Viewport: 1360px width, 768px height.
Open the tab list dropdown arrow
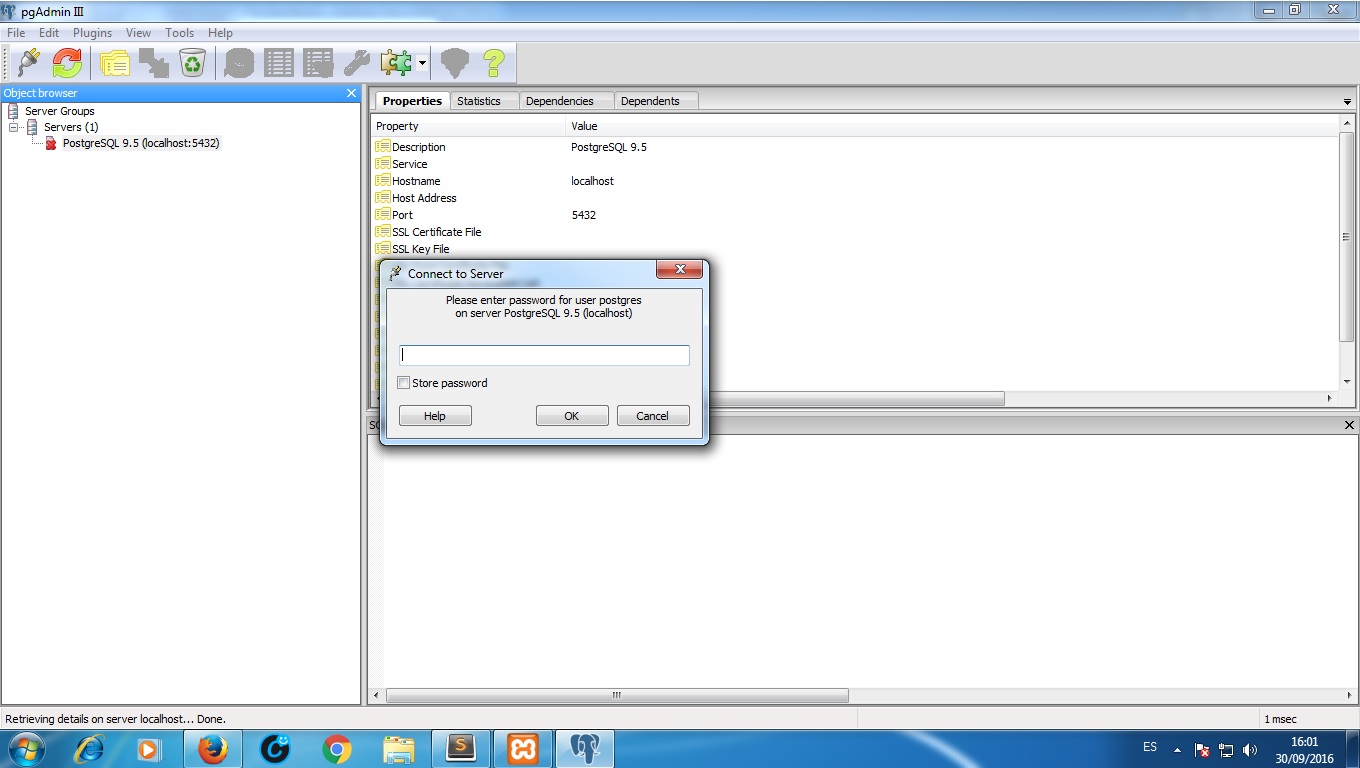(1347, 102)
